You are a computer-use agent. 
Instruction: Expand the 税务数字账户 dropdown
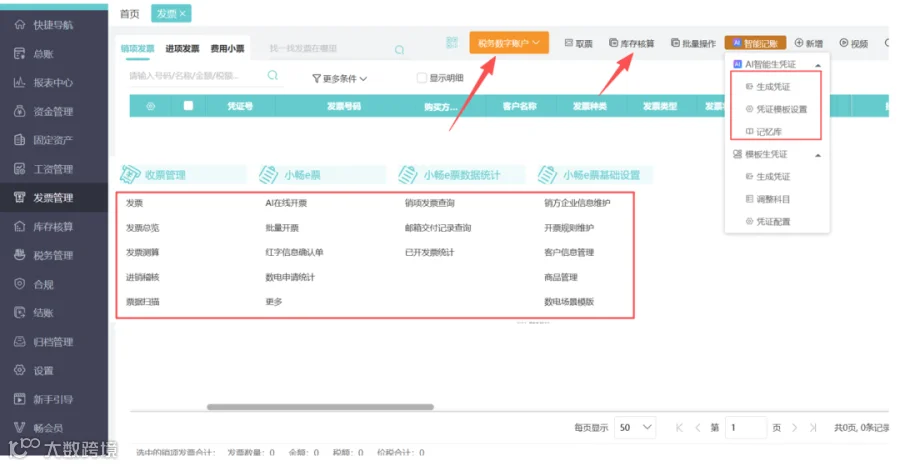[509, 43]
